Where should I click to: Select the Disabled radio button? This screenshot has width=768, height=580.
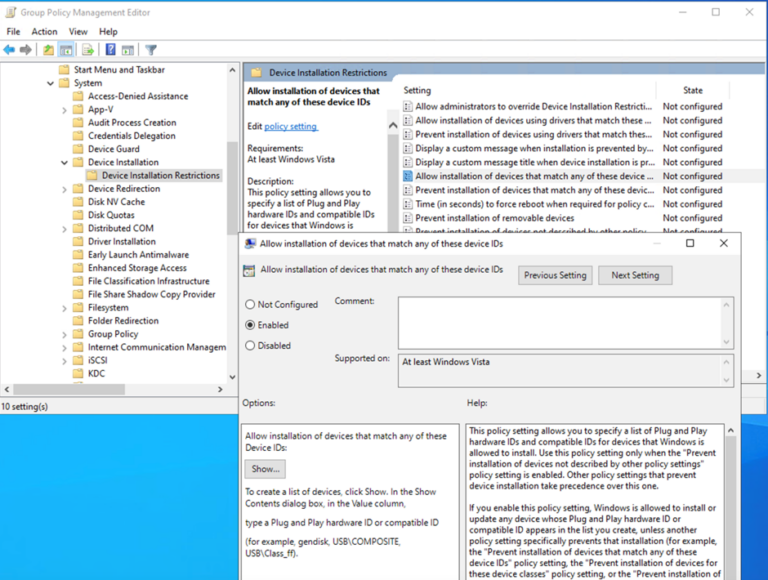(x=250, y=346)
